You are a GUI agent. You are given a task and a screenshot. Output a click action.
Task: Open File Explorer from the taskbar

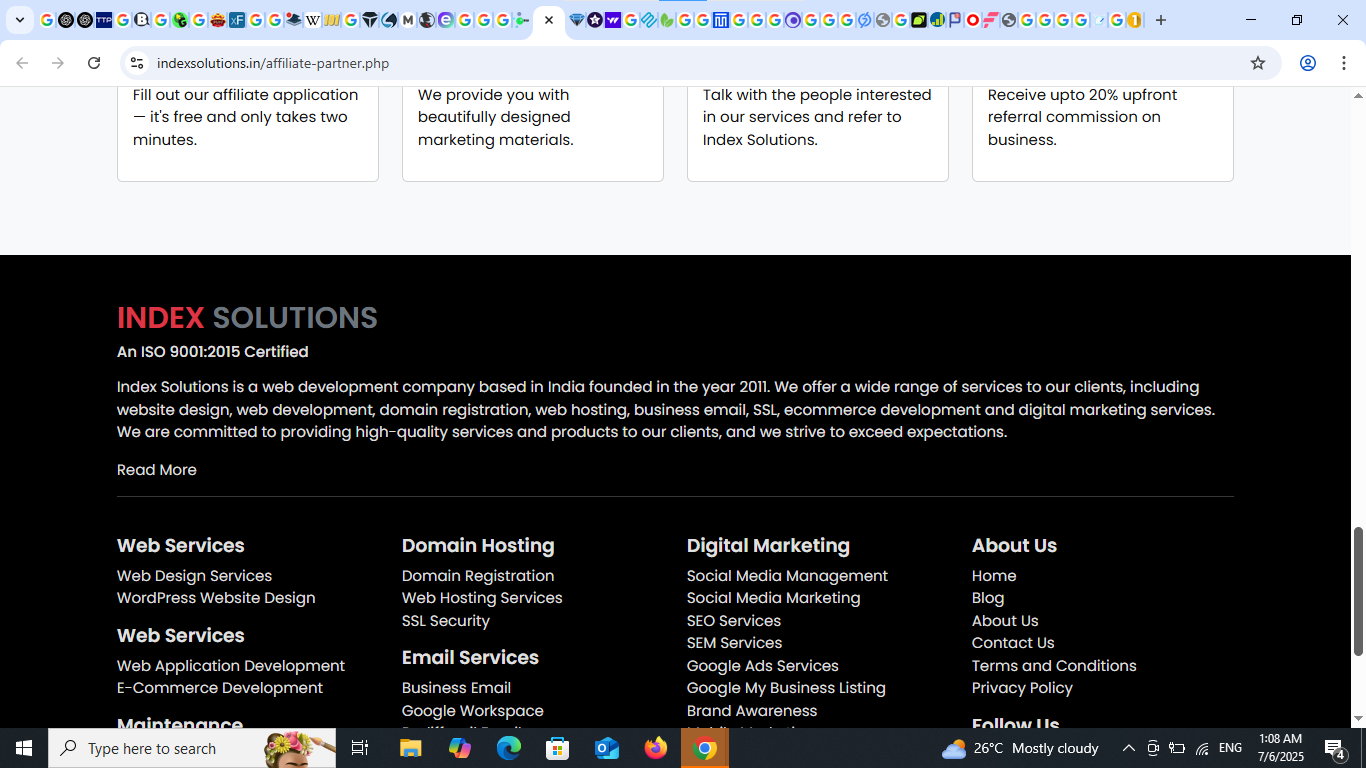click(411, 748)
